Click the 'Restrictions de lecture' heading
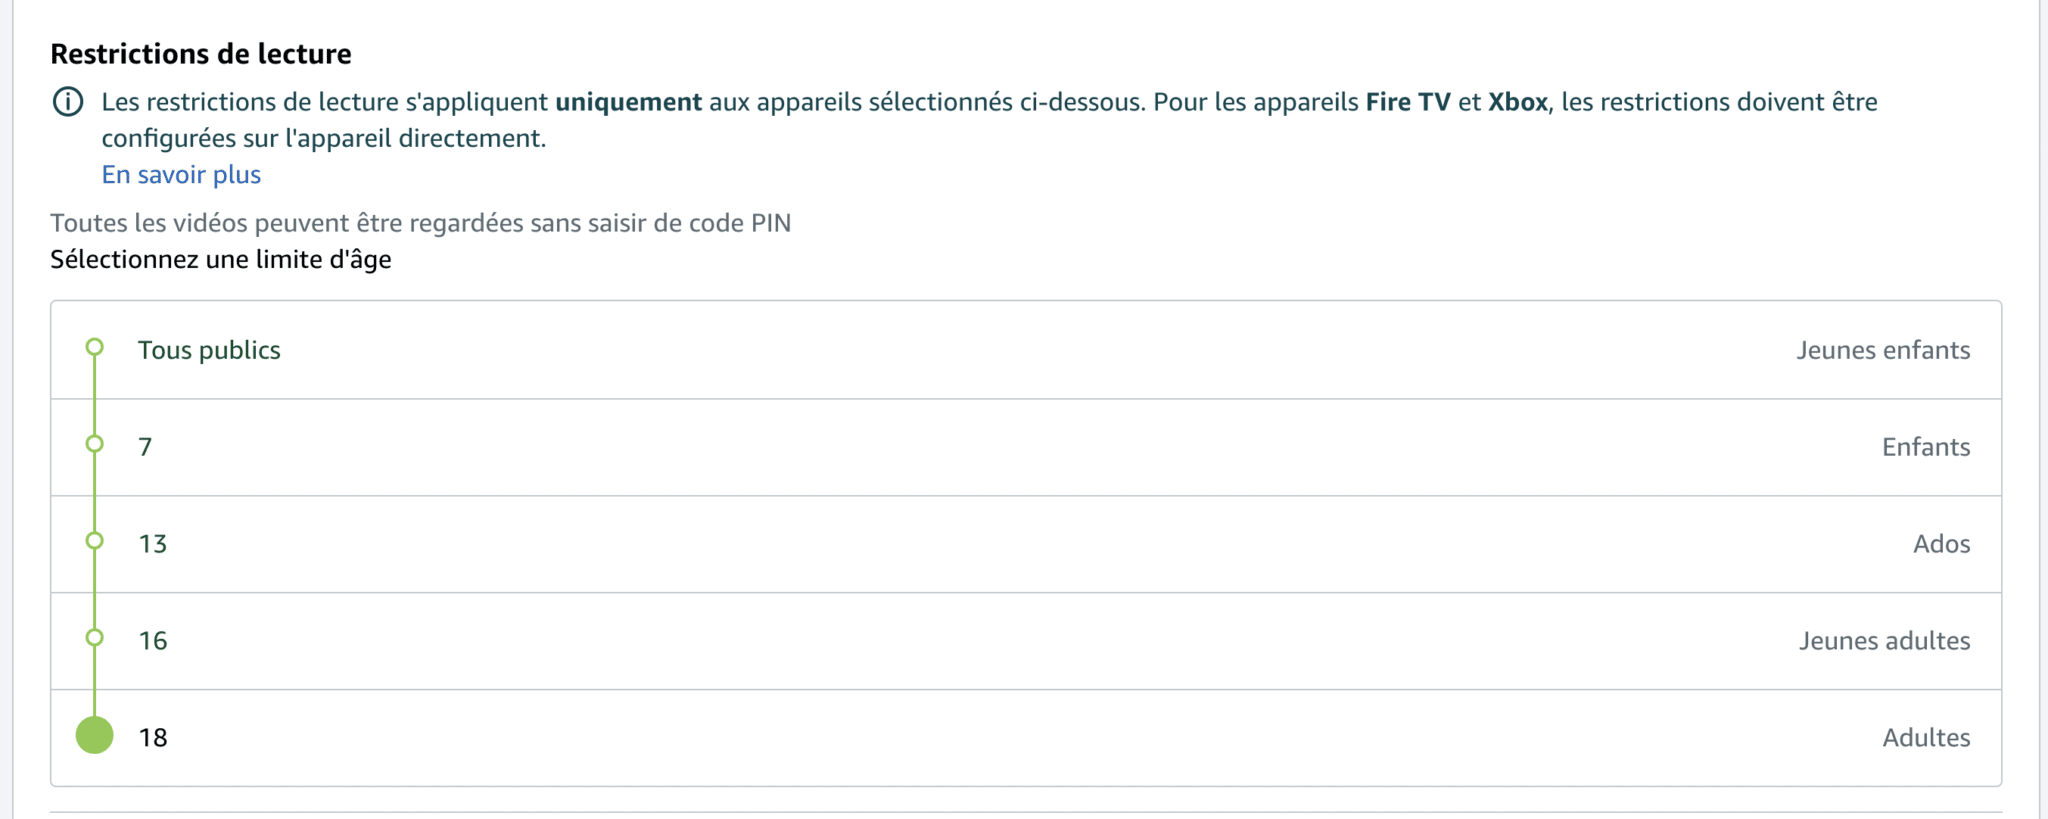The image size is (2048, 819). (x=201, y=54)
